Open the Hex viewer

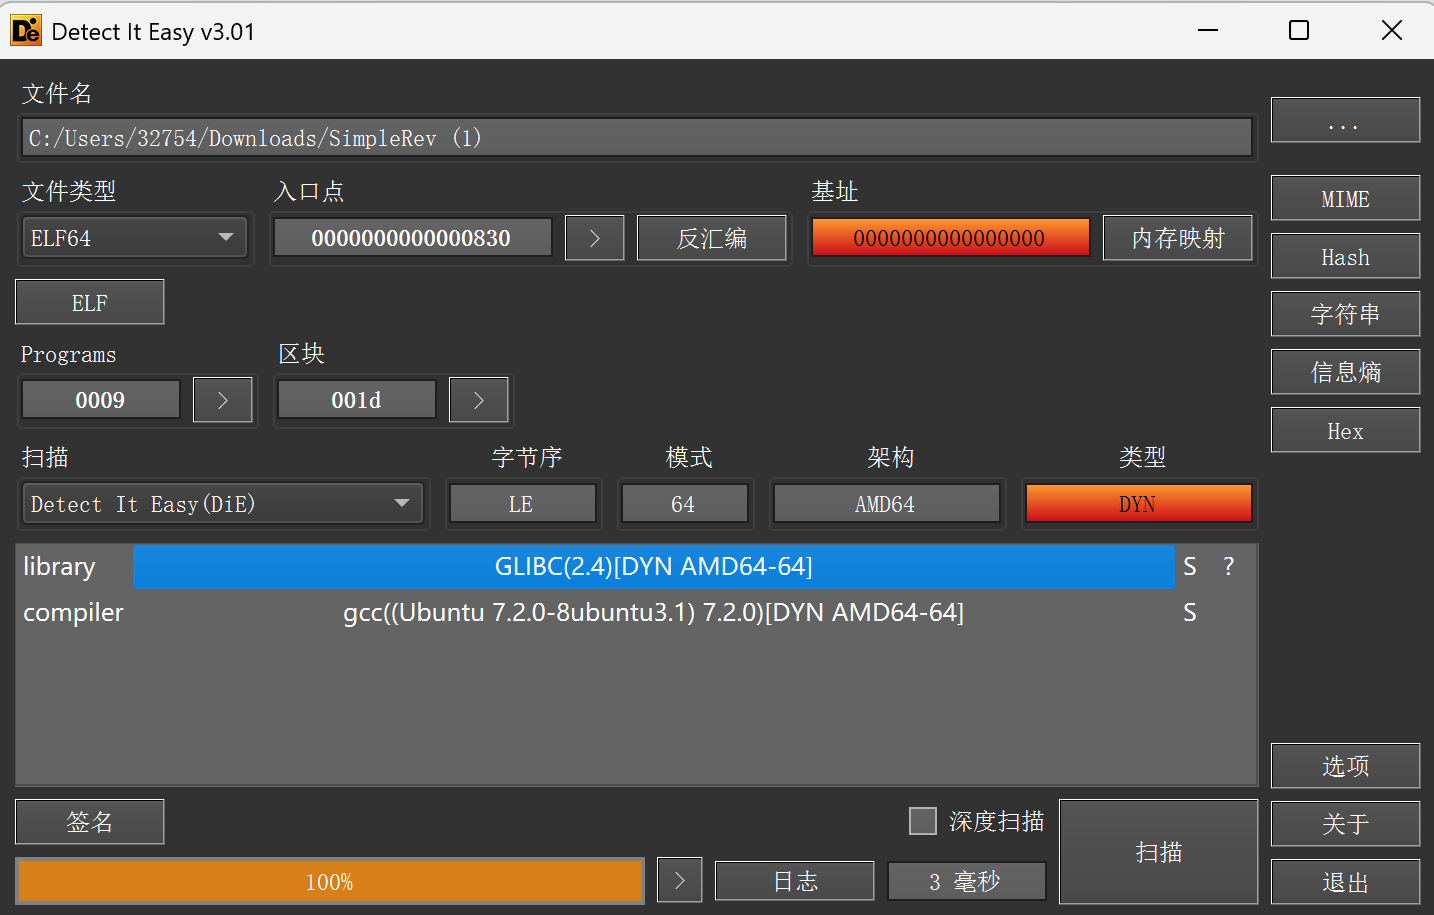point(1345,430)
